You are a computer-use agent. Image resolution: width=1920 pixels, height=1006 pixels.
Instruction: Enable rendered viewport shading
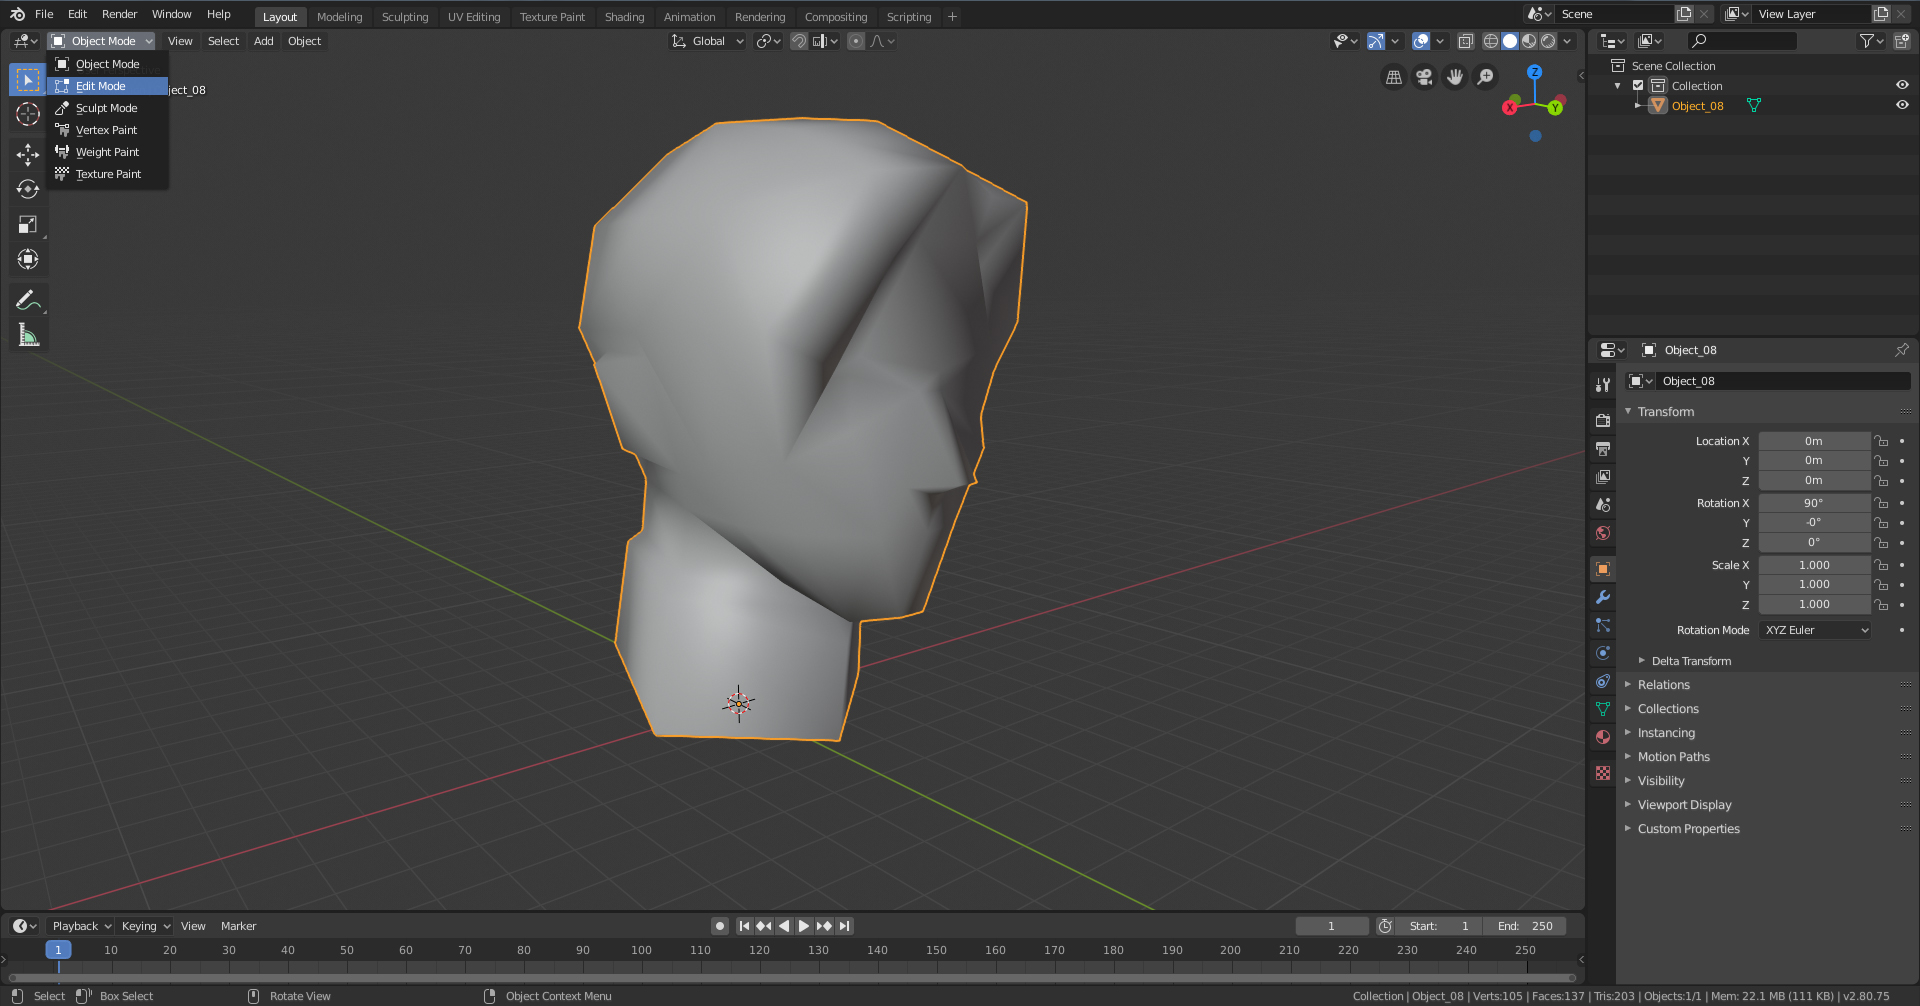(x=1549, y=41)
